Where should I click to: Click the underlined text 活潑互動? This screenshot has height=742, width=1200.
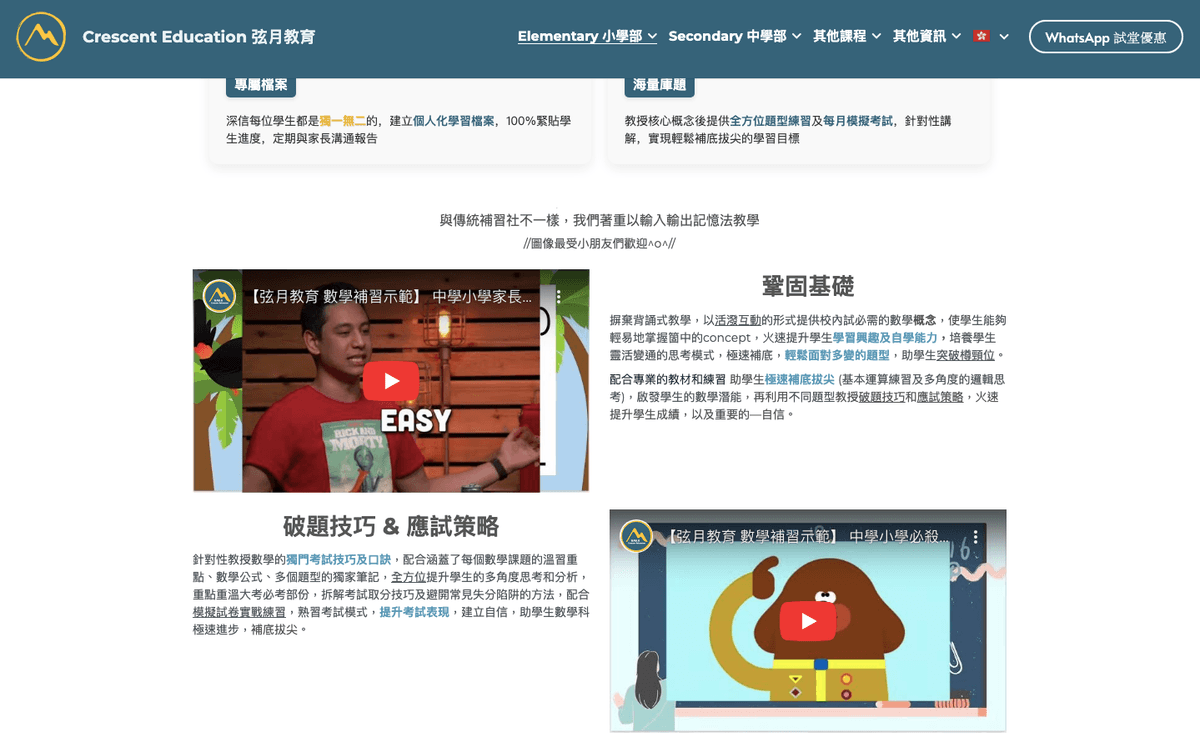point(738,320)
